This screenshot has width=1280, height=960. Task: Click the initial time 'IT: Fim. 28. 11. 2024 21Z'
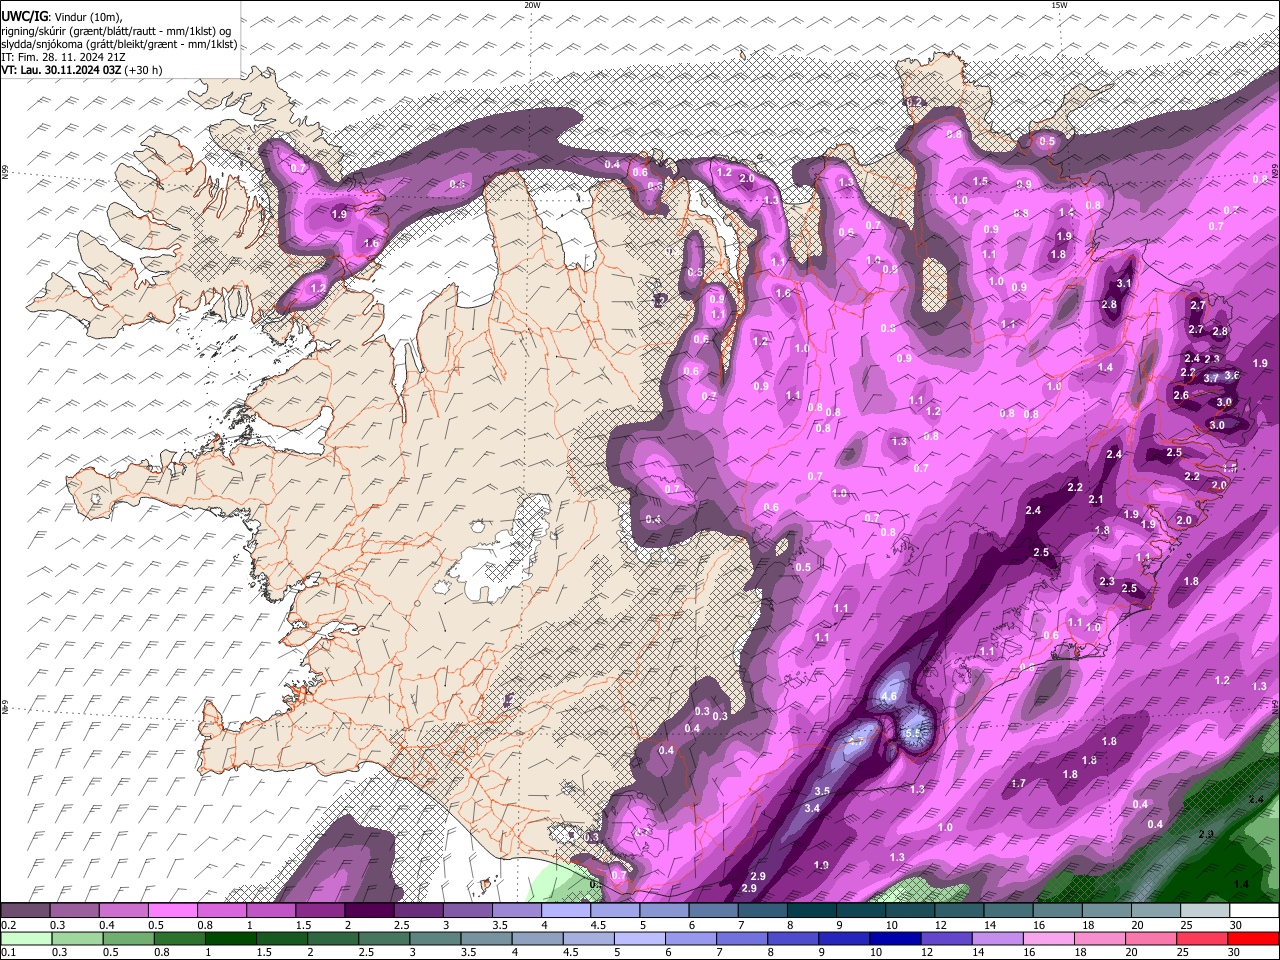(x=63, y=57)
